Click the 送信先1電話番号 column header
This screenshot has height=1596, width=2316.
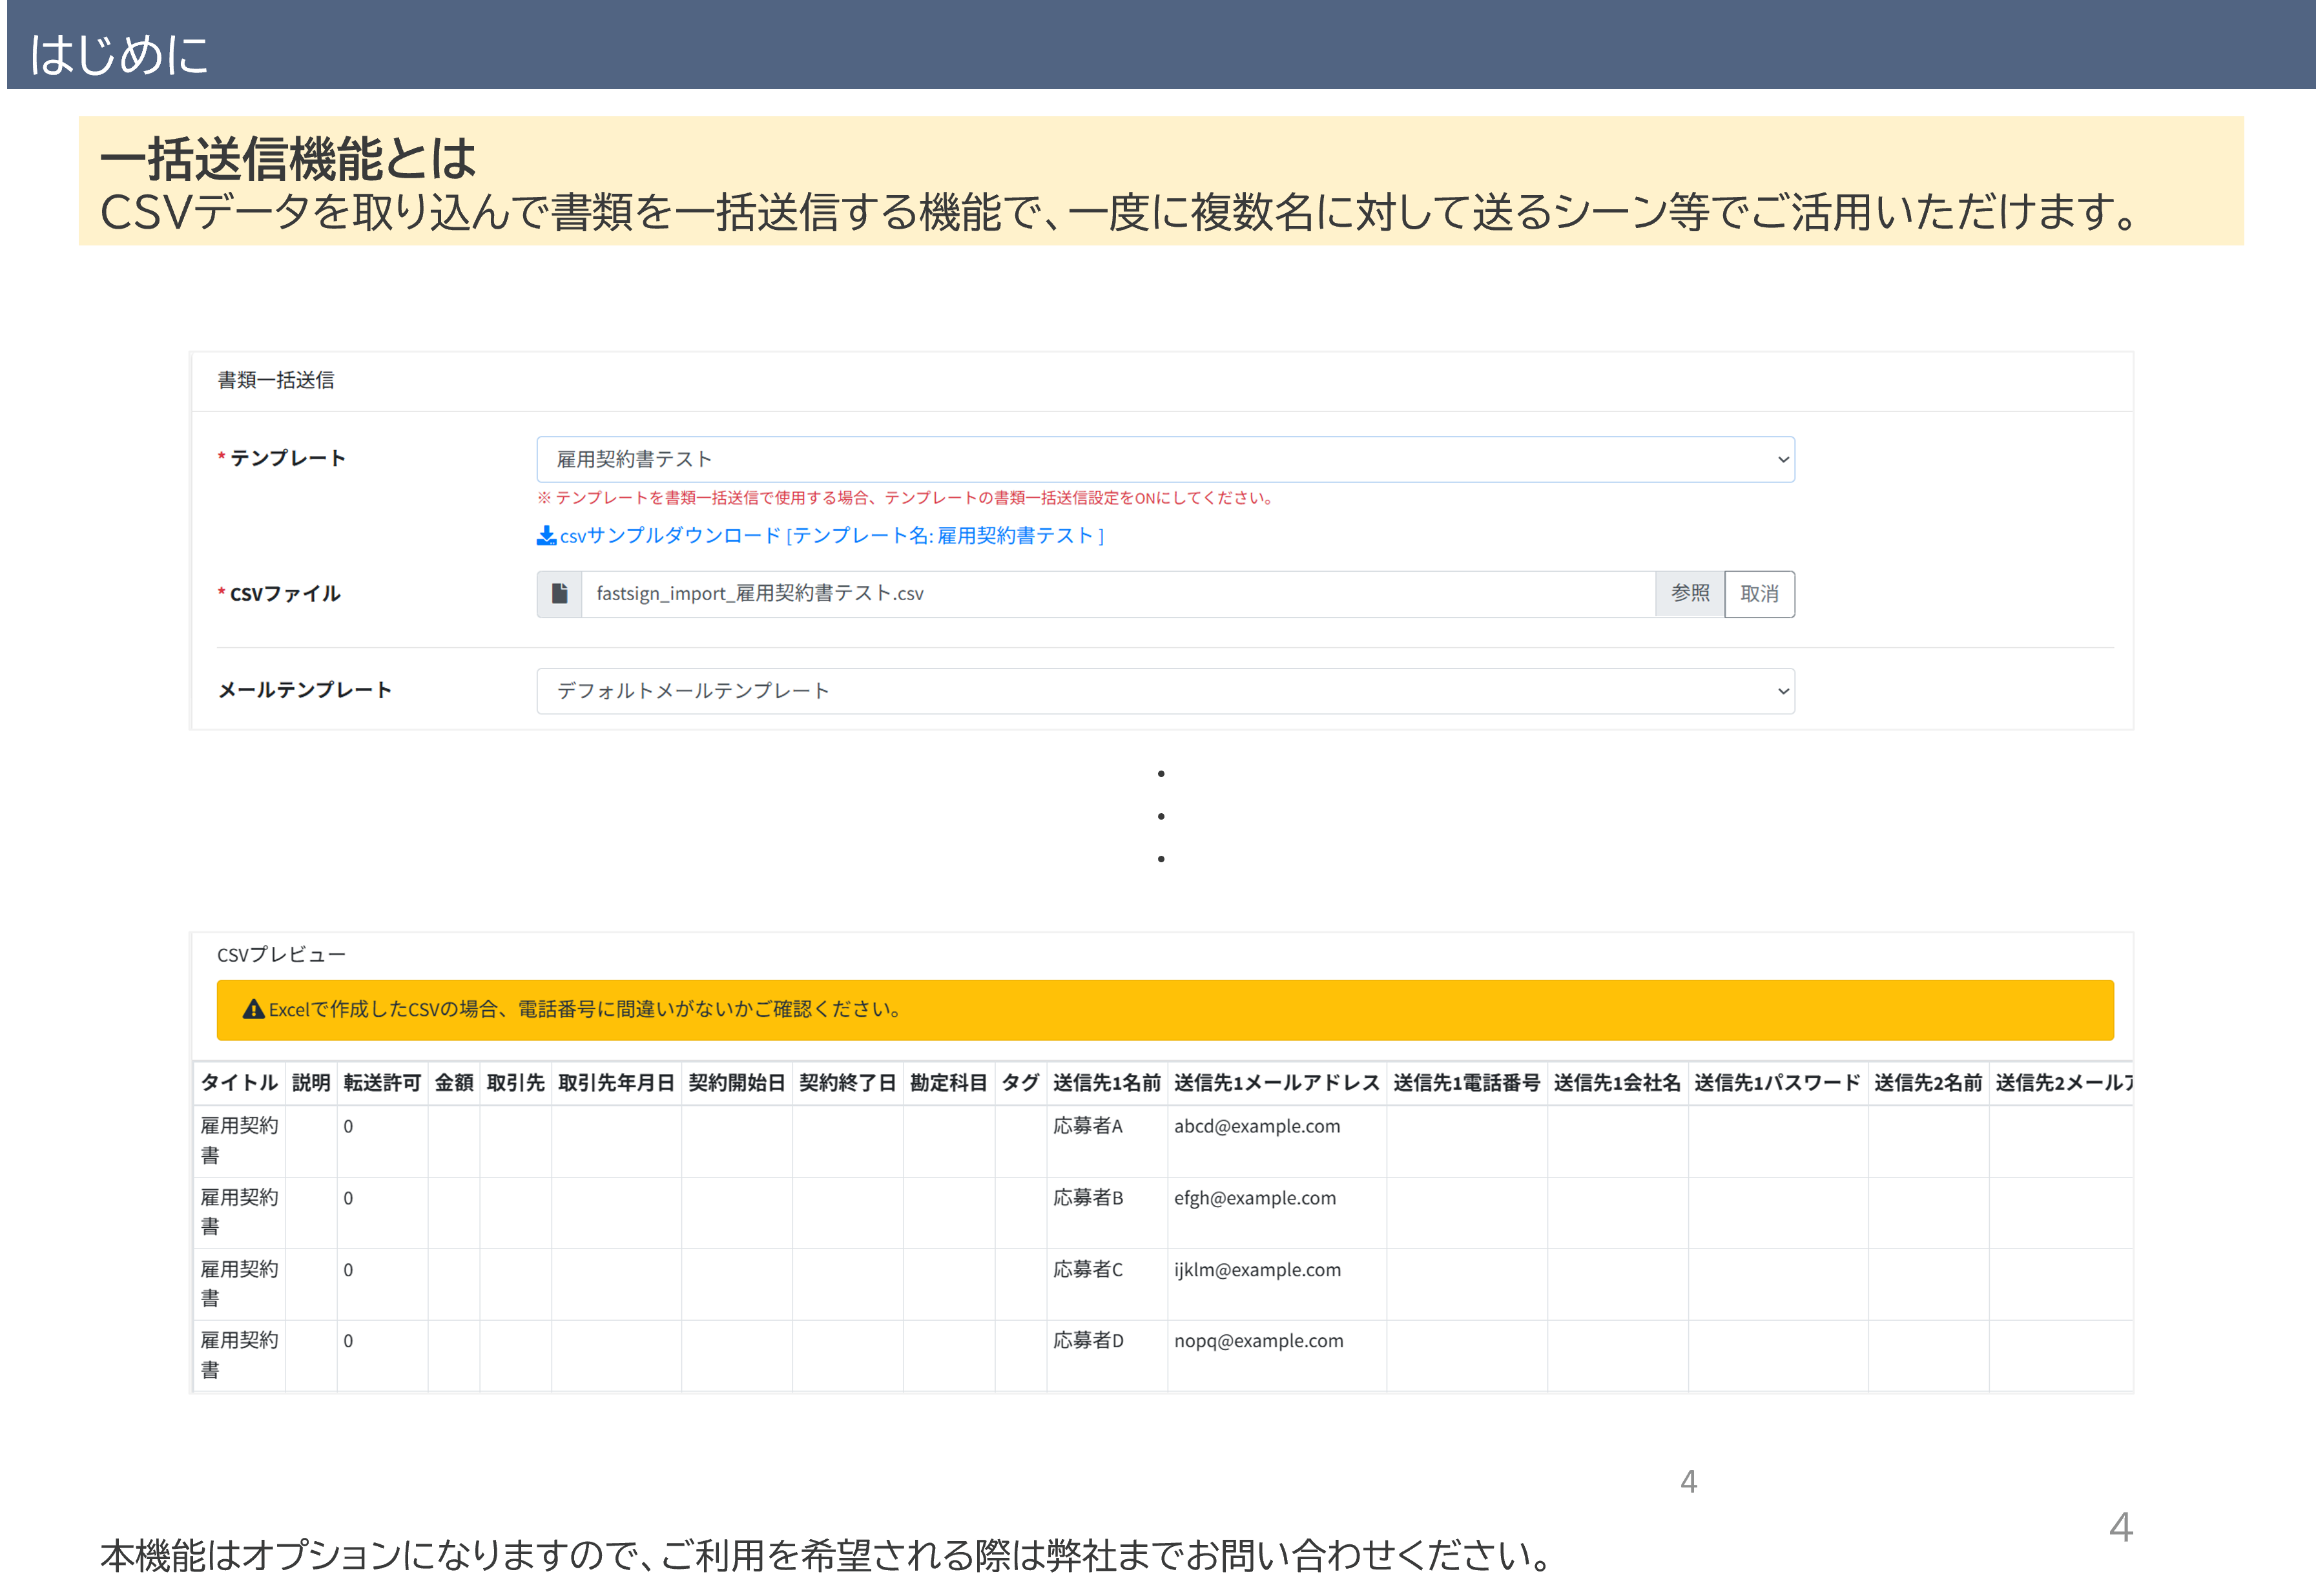(1466, 1083)
